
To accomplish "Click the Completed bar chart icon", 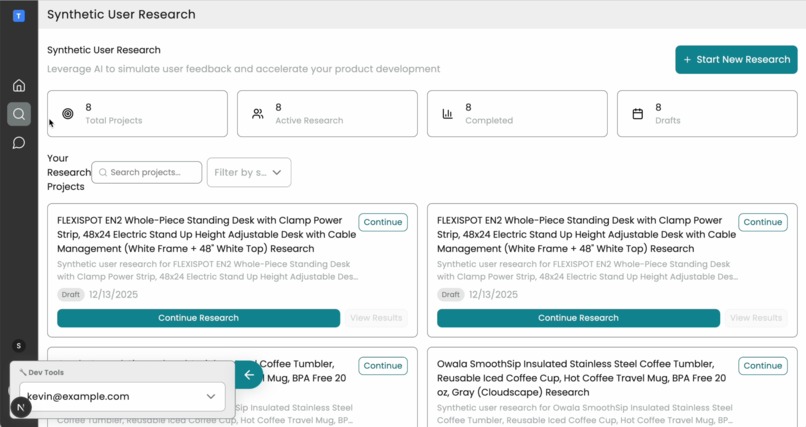I will (448, 114).
